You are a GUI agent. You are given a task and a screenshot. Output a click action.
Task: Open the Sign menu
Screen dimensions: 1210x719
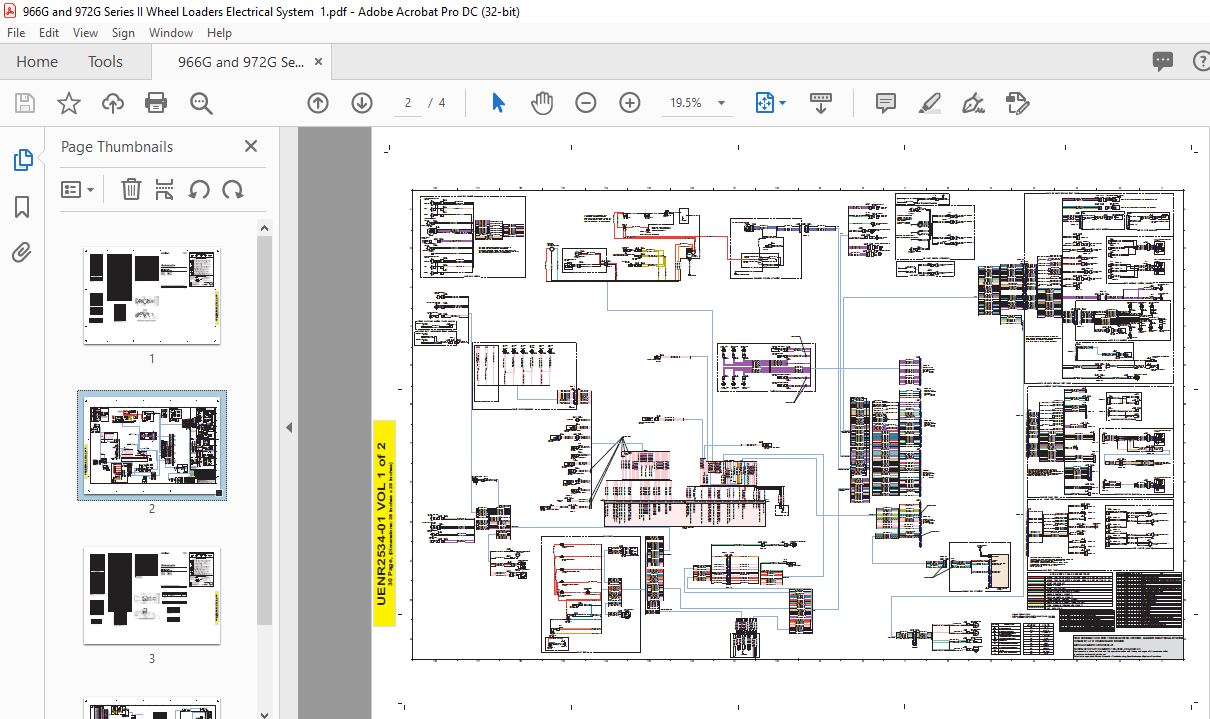[123, 33]
